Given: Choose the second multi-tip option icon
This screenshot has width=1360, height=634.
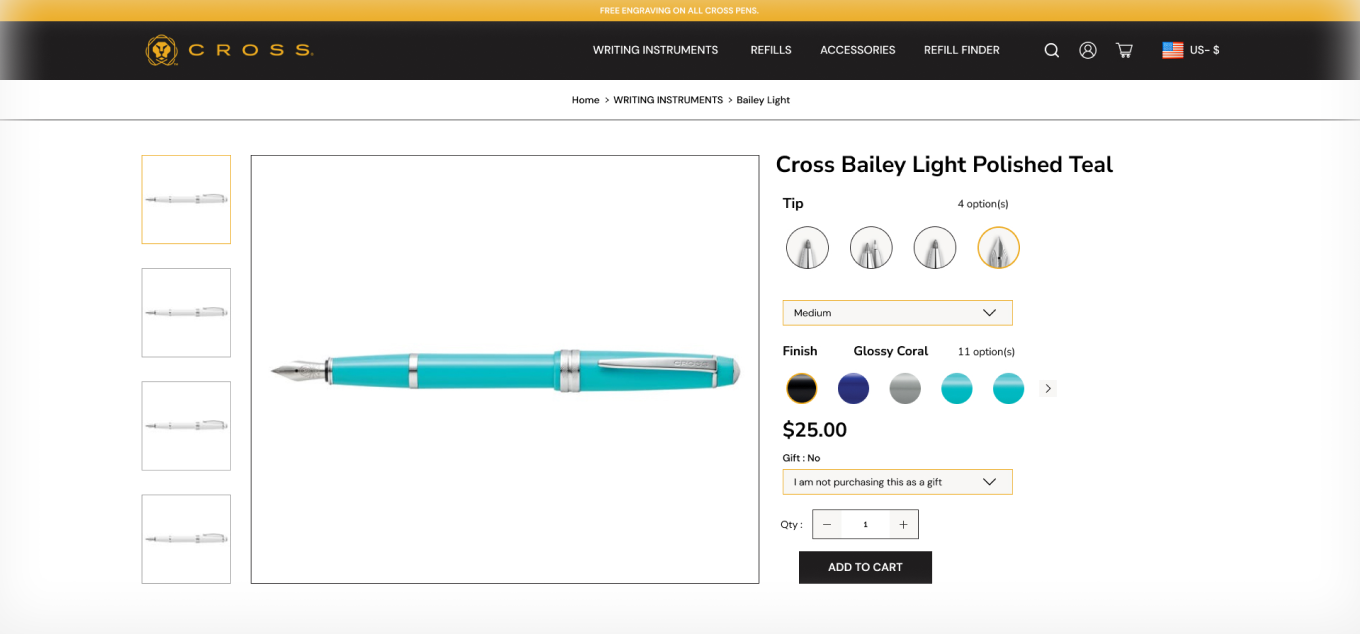Looking at the screenshot, I should pyautogui.click(x=871, y=247).
